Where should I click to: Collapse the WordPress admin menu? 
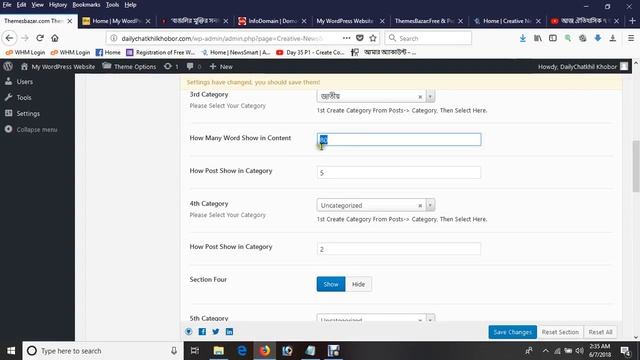37,129
